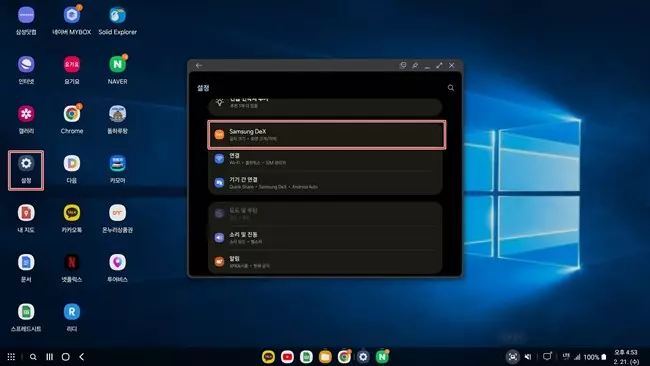Show recent apps in the taskbar
This screenshot has width=650, height=366.
click(x=49, y=356)
